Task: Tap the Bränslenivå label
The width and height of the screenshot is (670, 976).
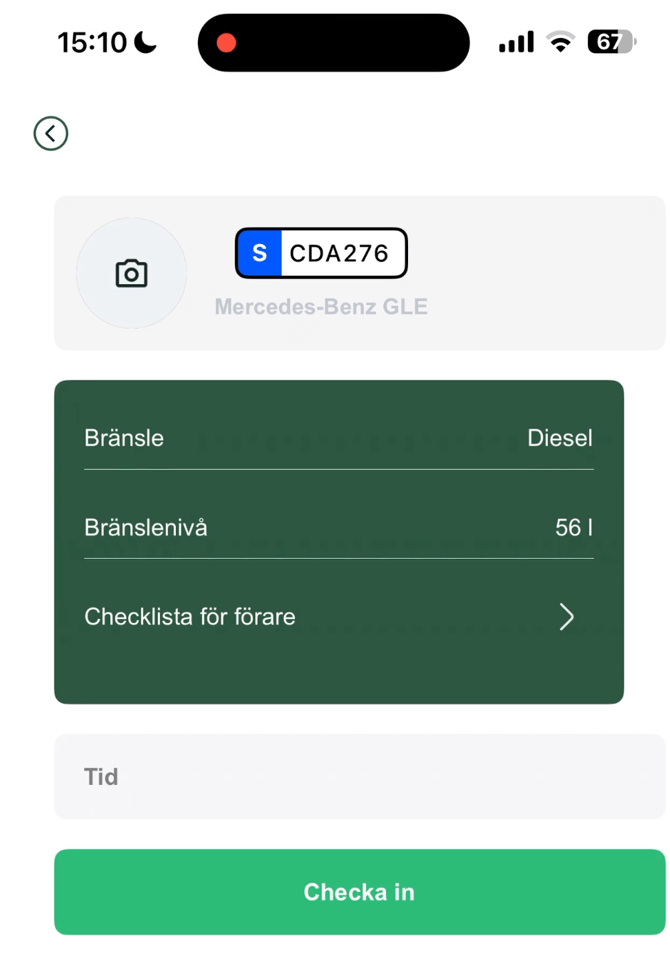Action: tap(146, 527)
